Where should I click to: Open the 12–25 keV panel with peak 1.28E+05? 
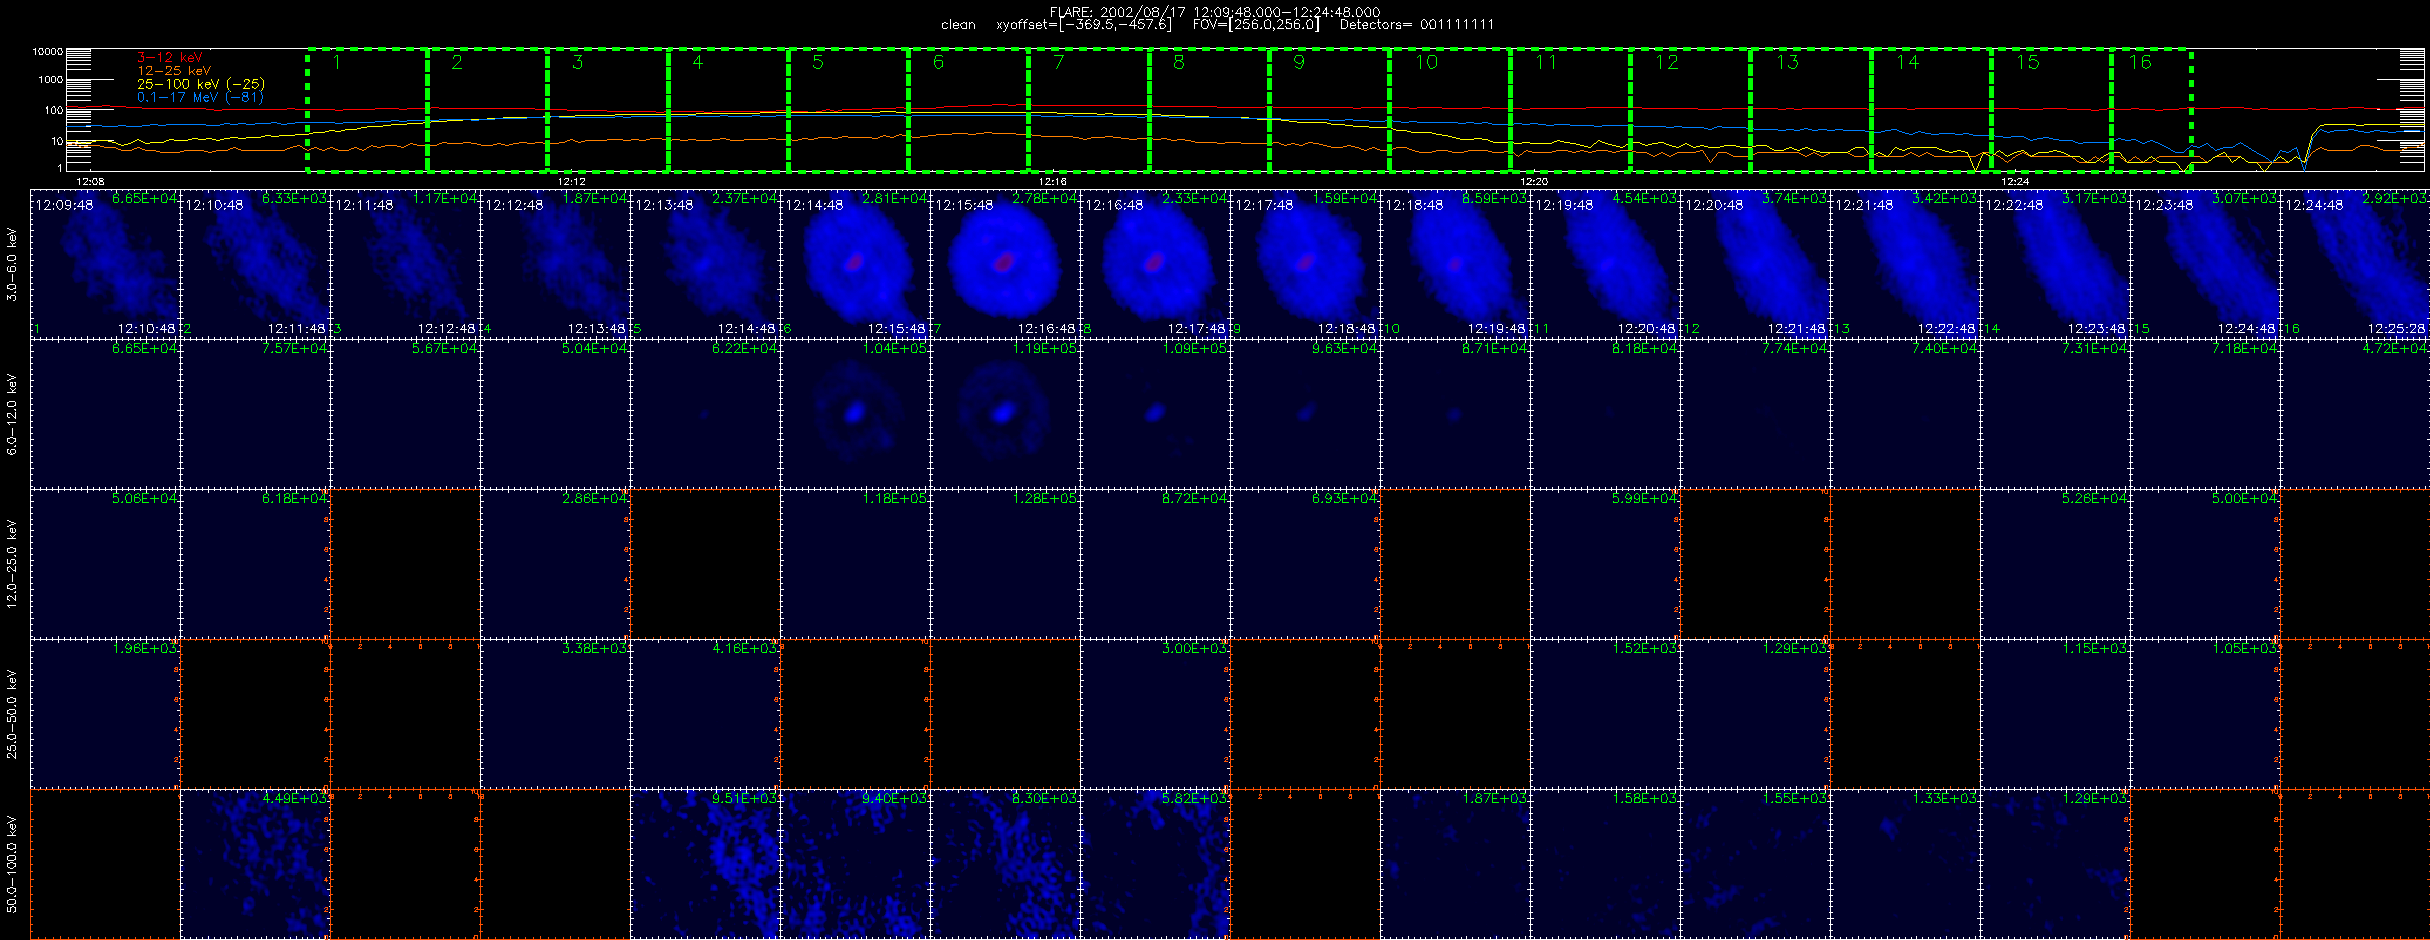tap(1005, 564)
